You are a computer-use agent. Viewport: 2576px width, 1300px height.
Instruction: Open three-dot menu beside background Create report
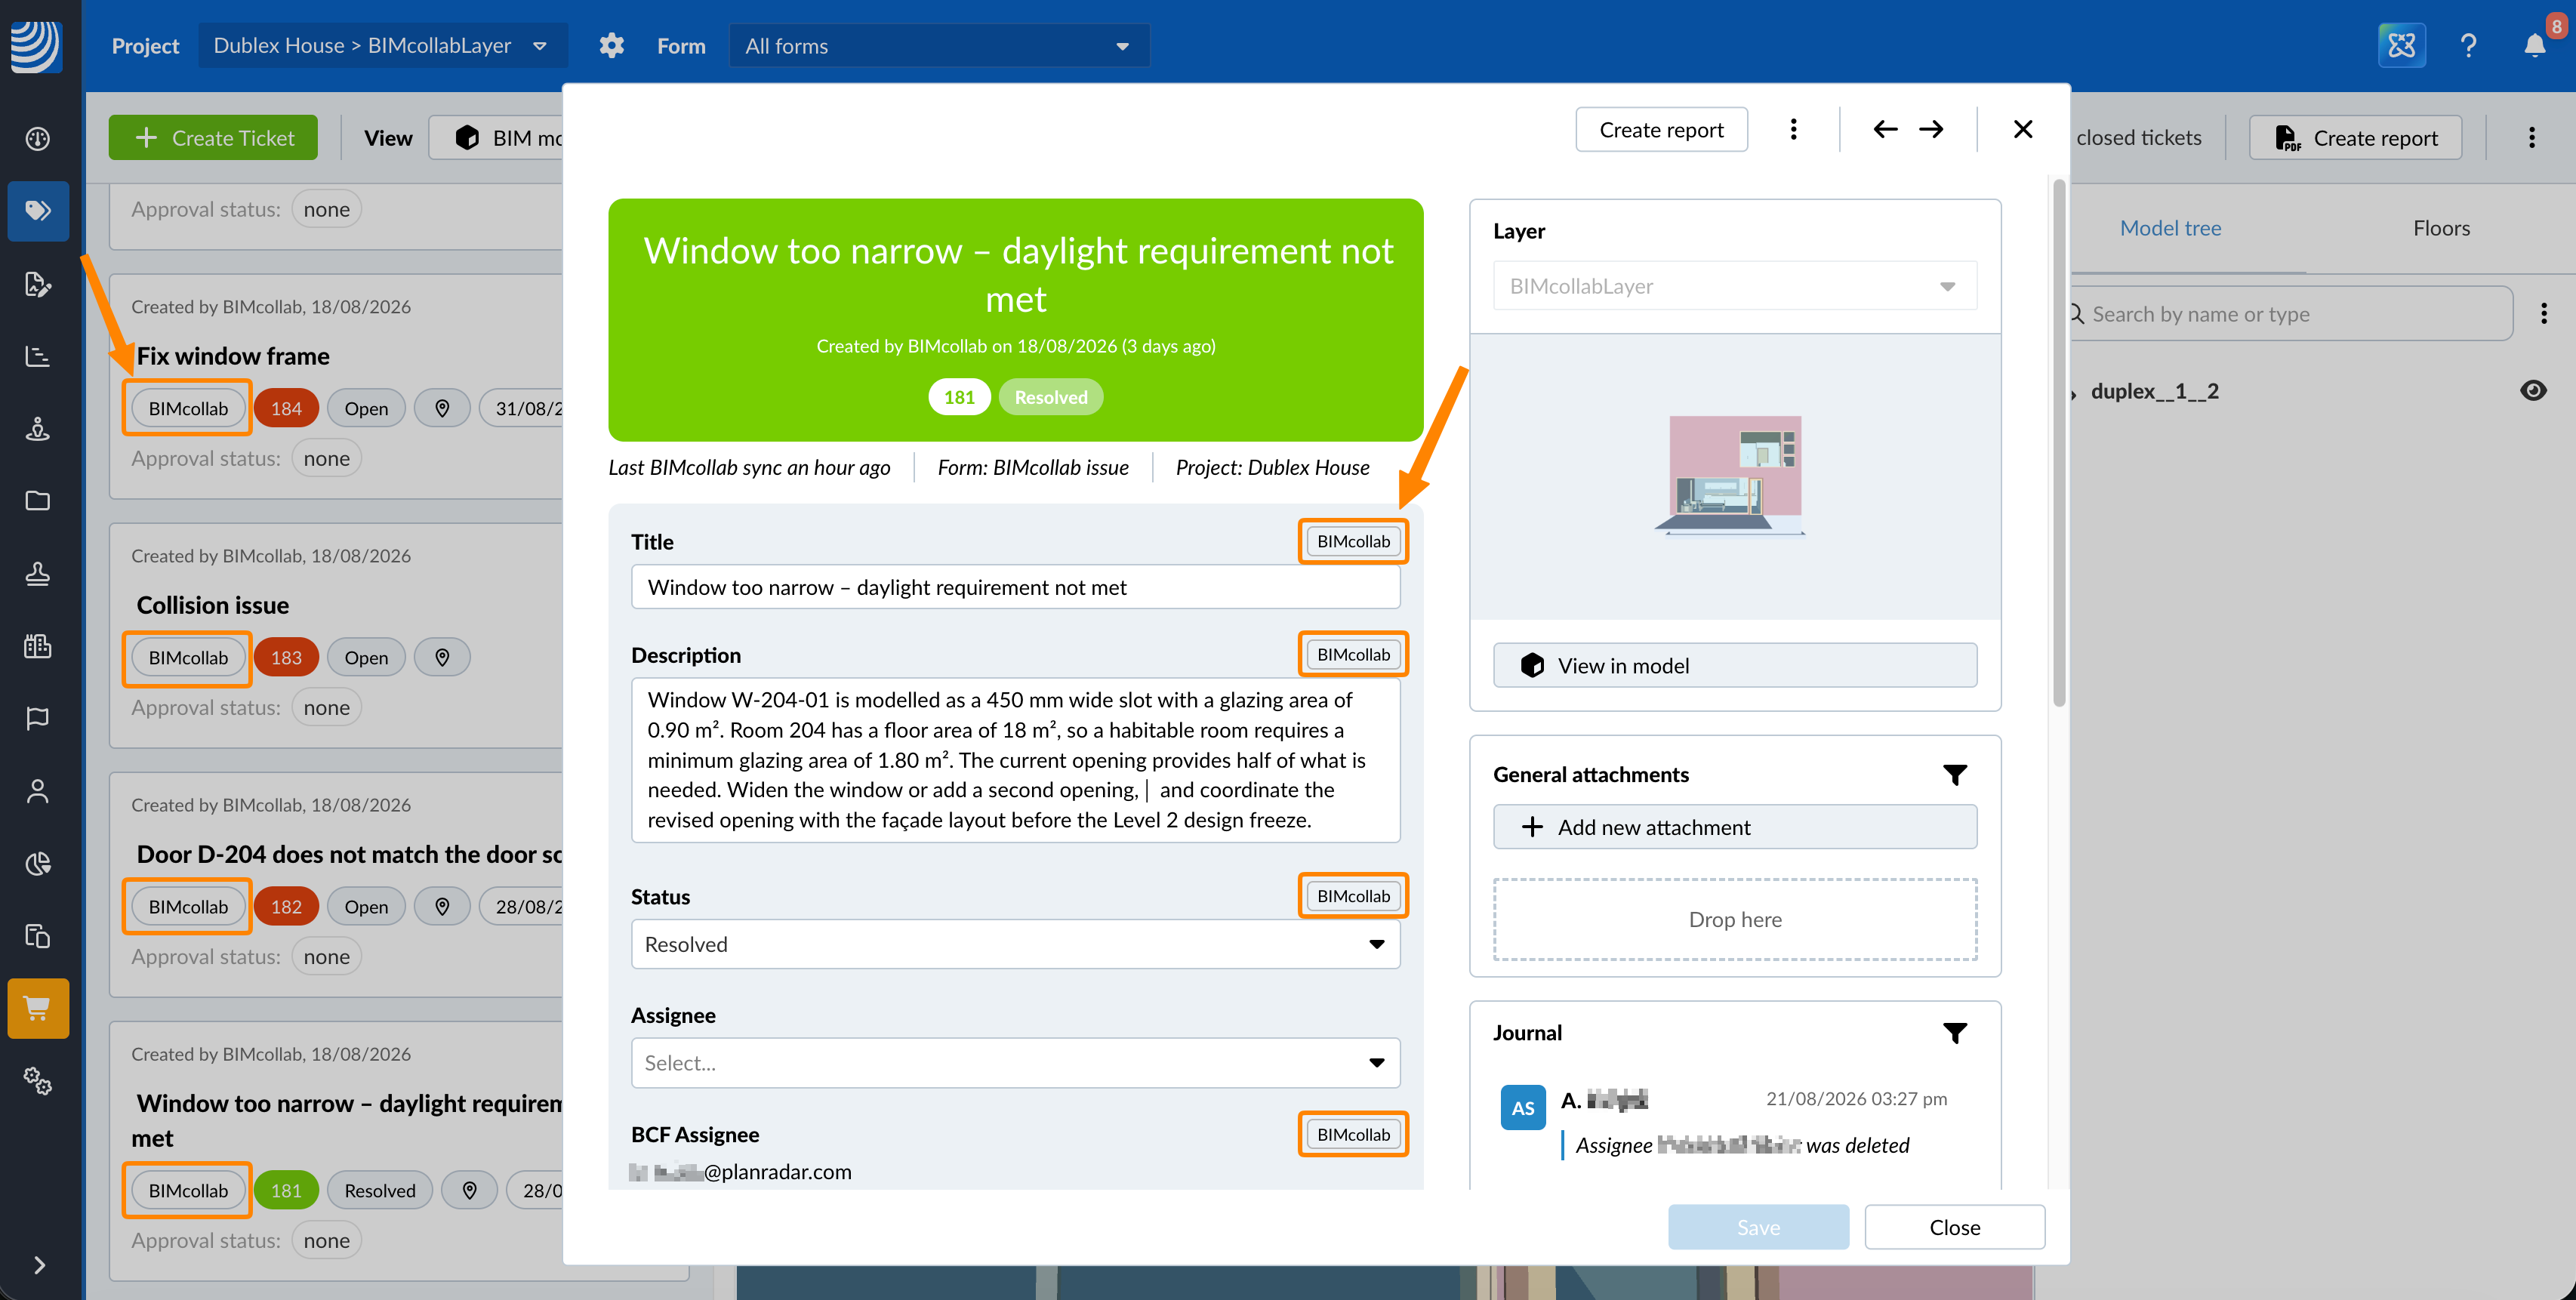pos(2532,138)
